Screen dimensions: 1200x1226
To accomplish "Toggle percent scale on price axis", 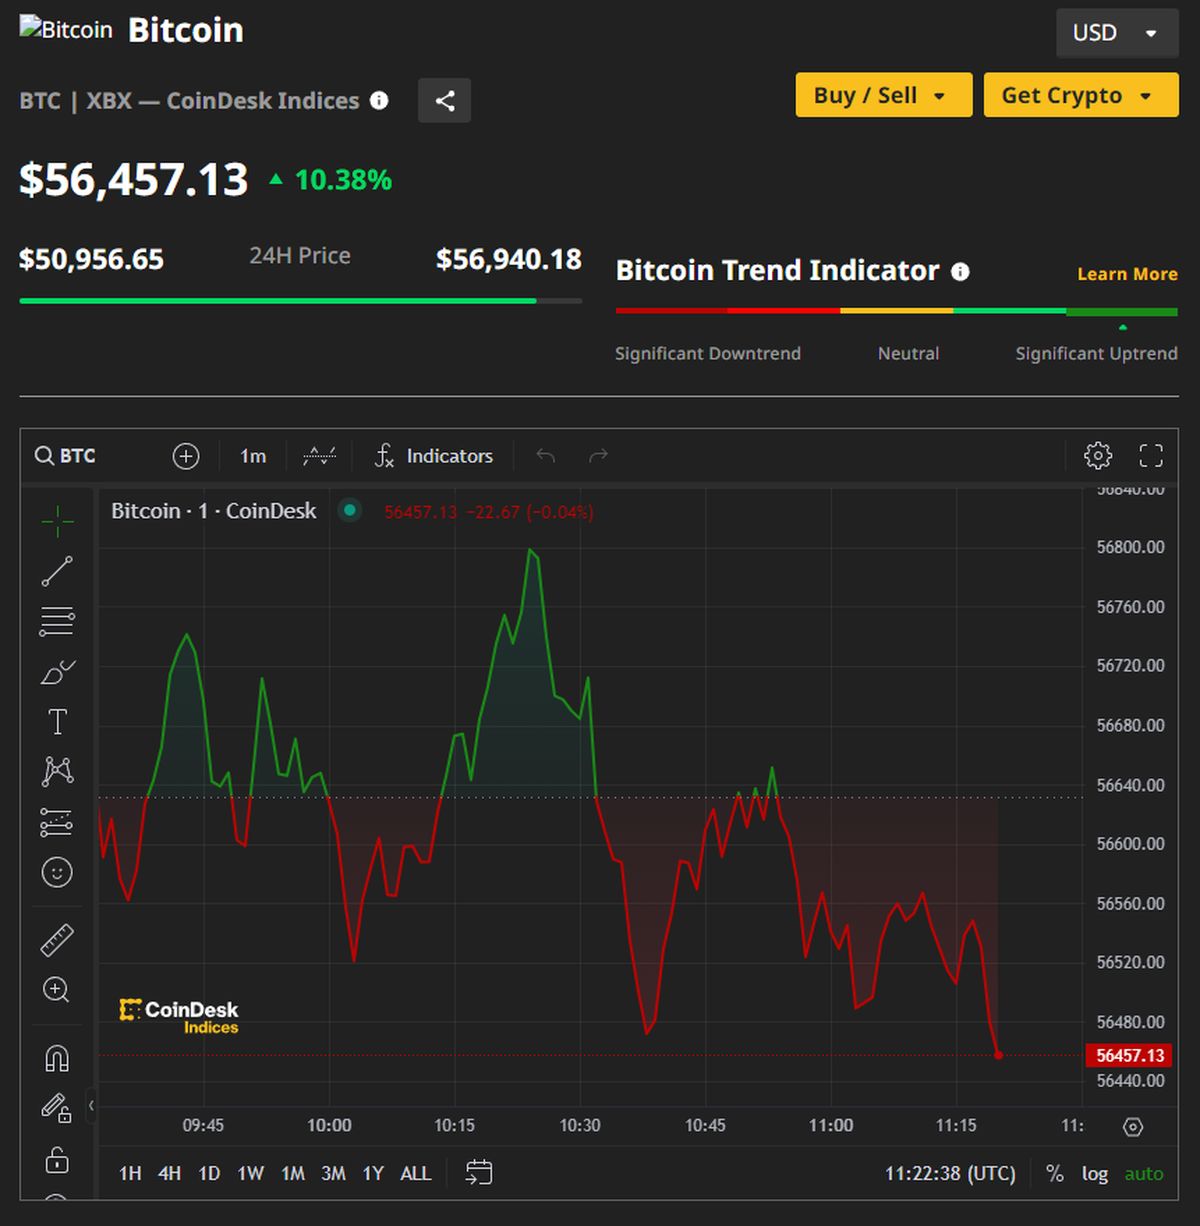I will point(1054,1173).
